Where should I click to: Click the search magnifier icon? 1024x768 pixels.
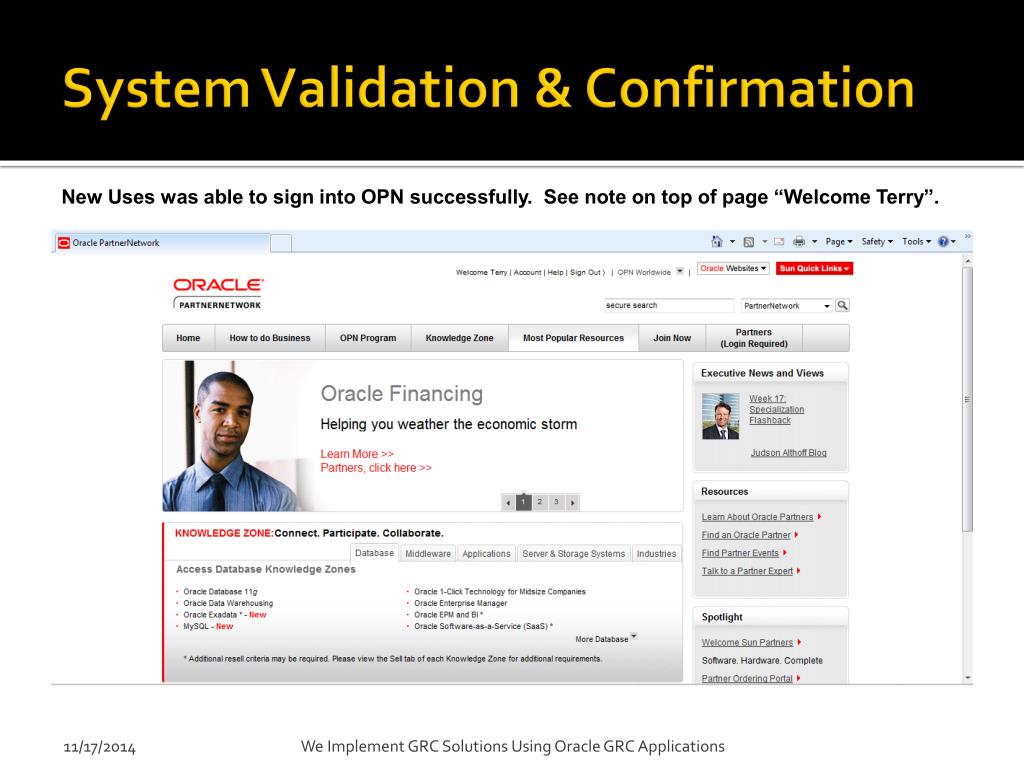click(842, 305)
